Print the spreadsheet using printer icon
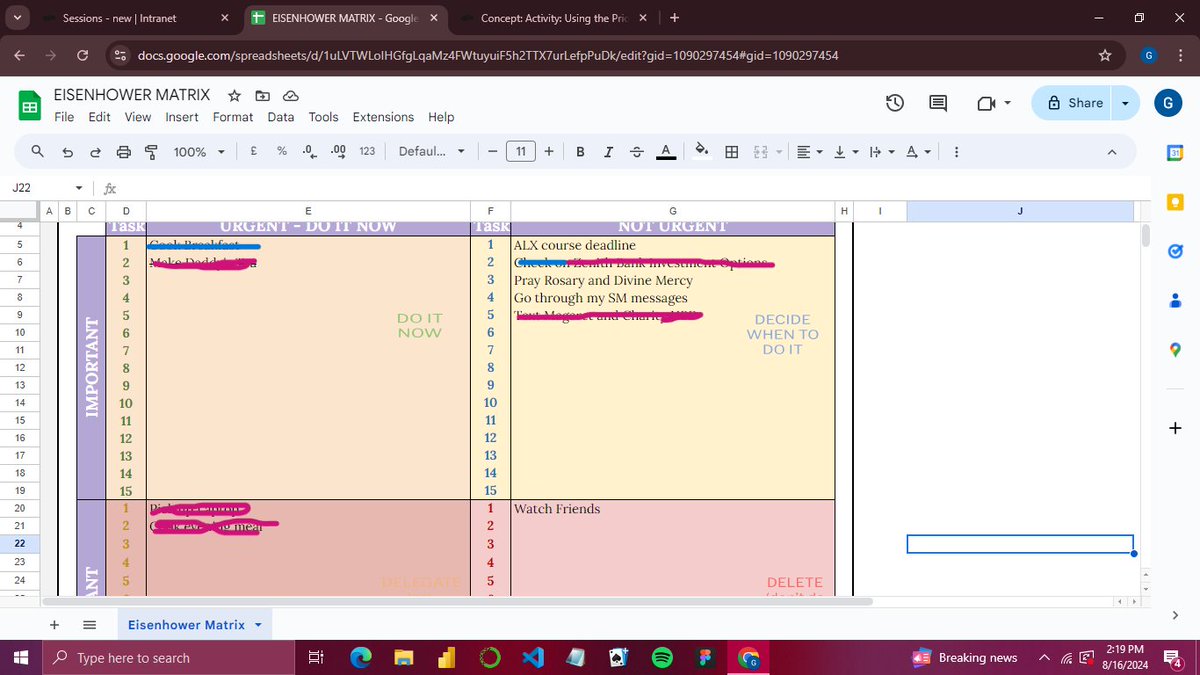This screenshot has width=1200, height=675. click(123, 152)
